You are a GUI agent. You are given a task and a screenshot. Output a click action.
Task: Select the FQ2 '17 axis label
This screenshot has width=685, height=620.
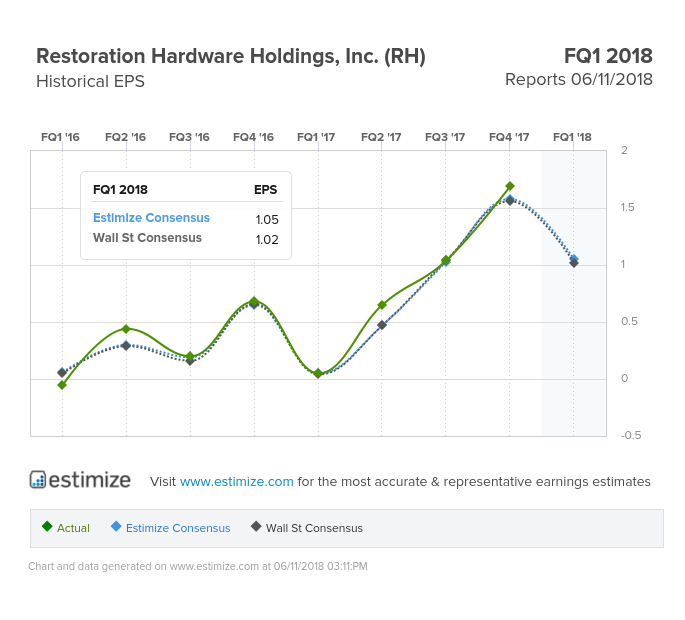[x=381, y=137]
